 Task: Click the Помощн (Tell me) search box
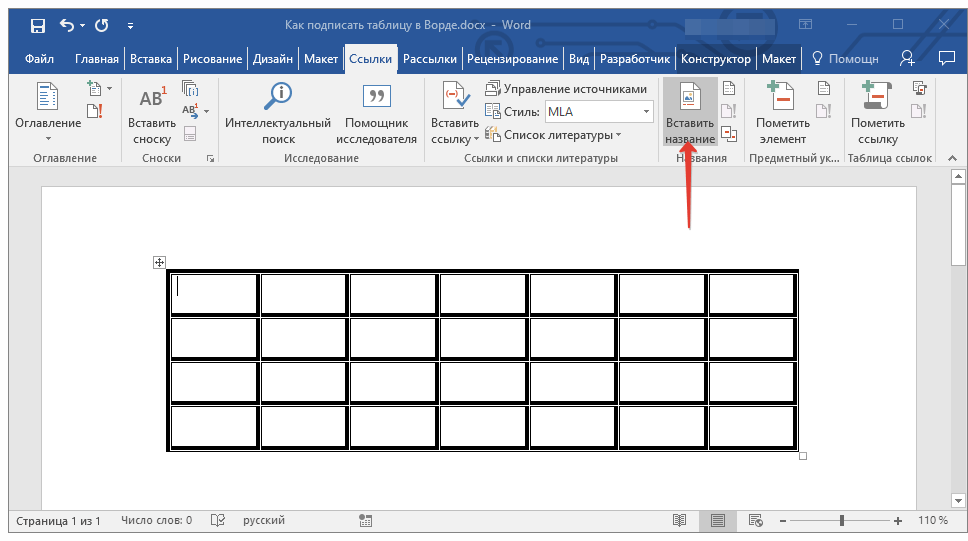click(x=846, y=59)
